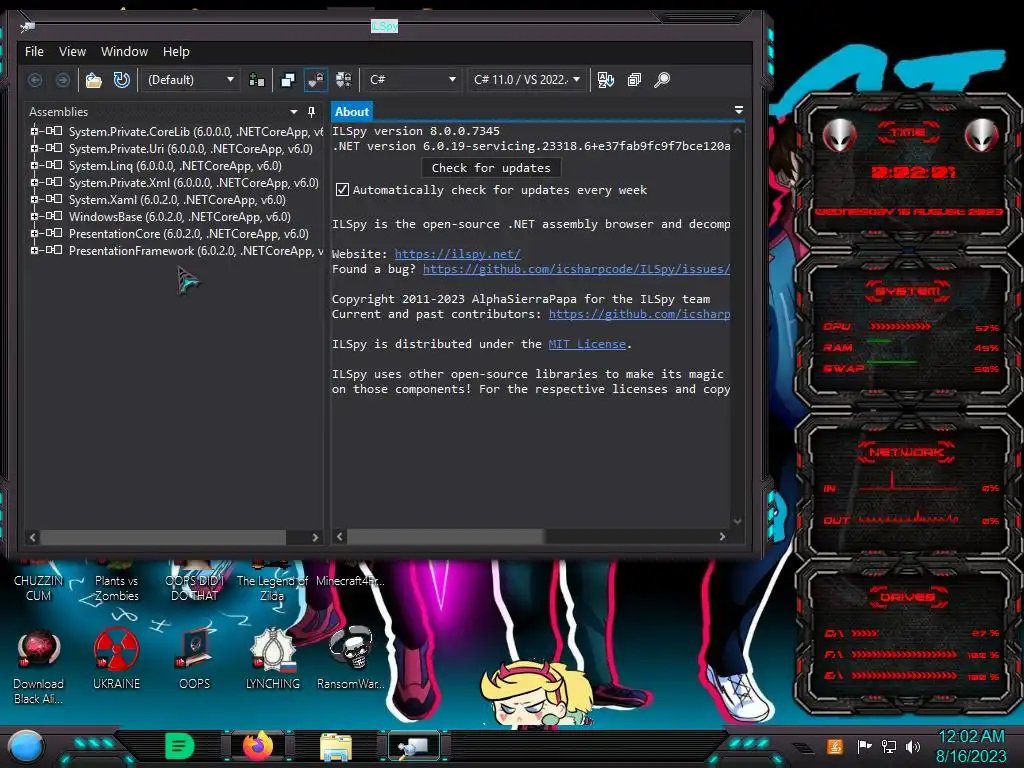Open the document tab list dropdown
Screen dimensions: 1024x768
tap(739, 110)
